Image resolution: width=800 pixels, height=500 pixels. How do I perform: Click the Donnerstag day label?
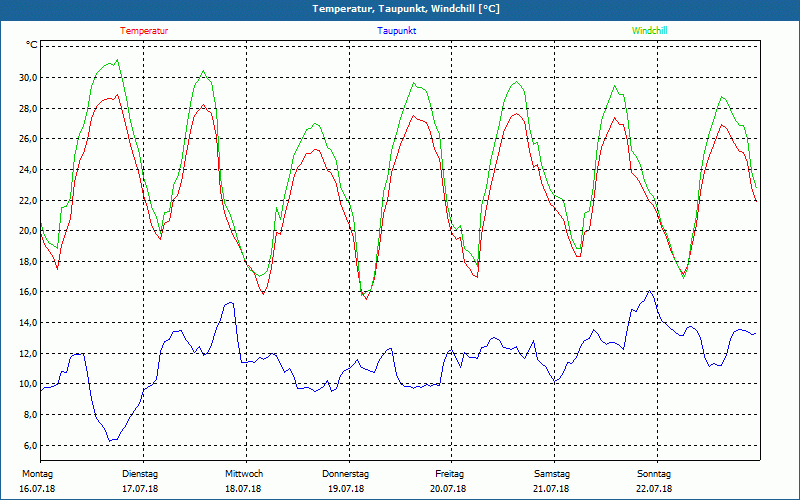345,474
